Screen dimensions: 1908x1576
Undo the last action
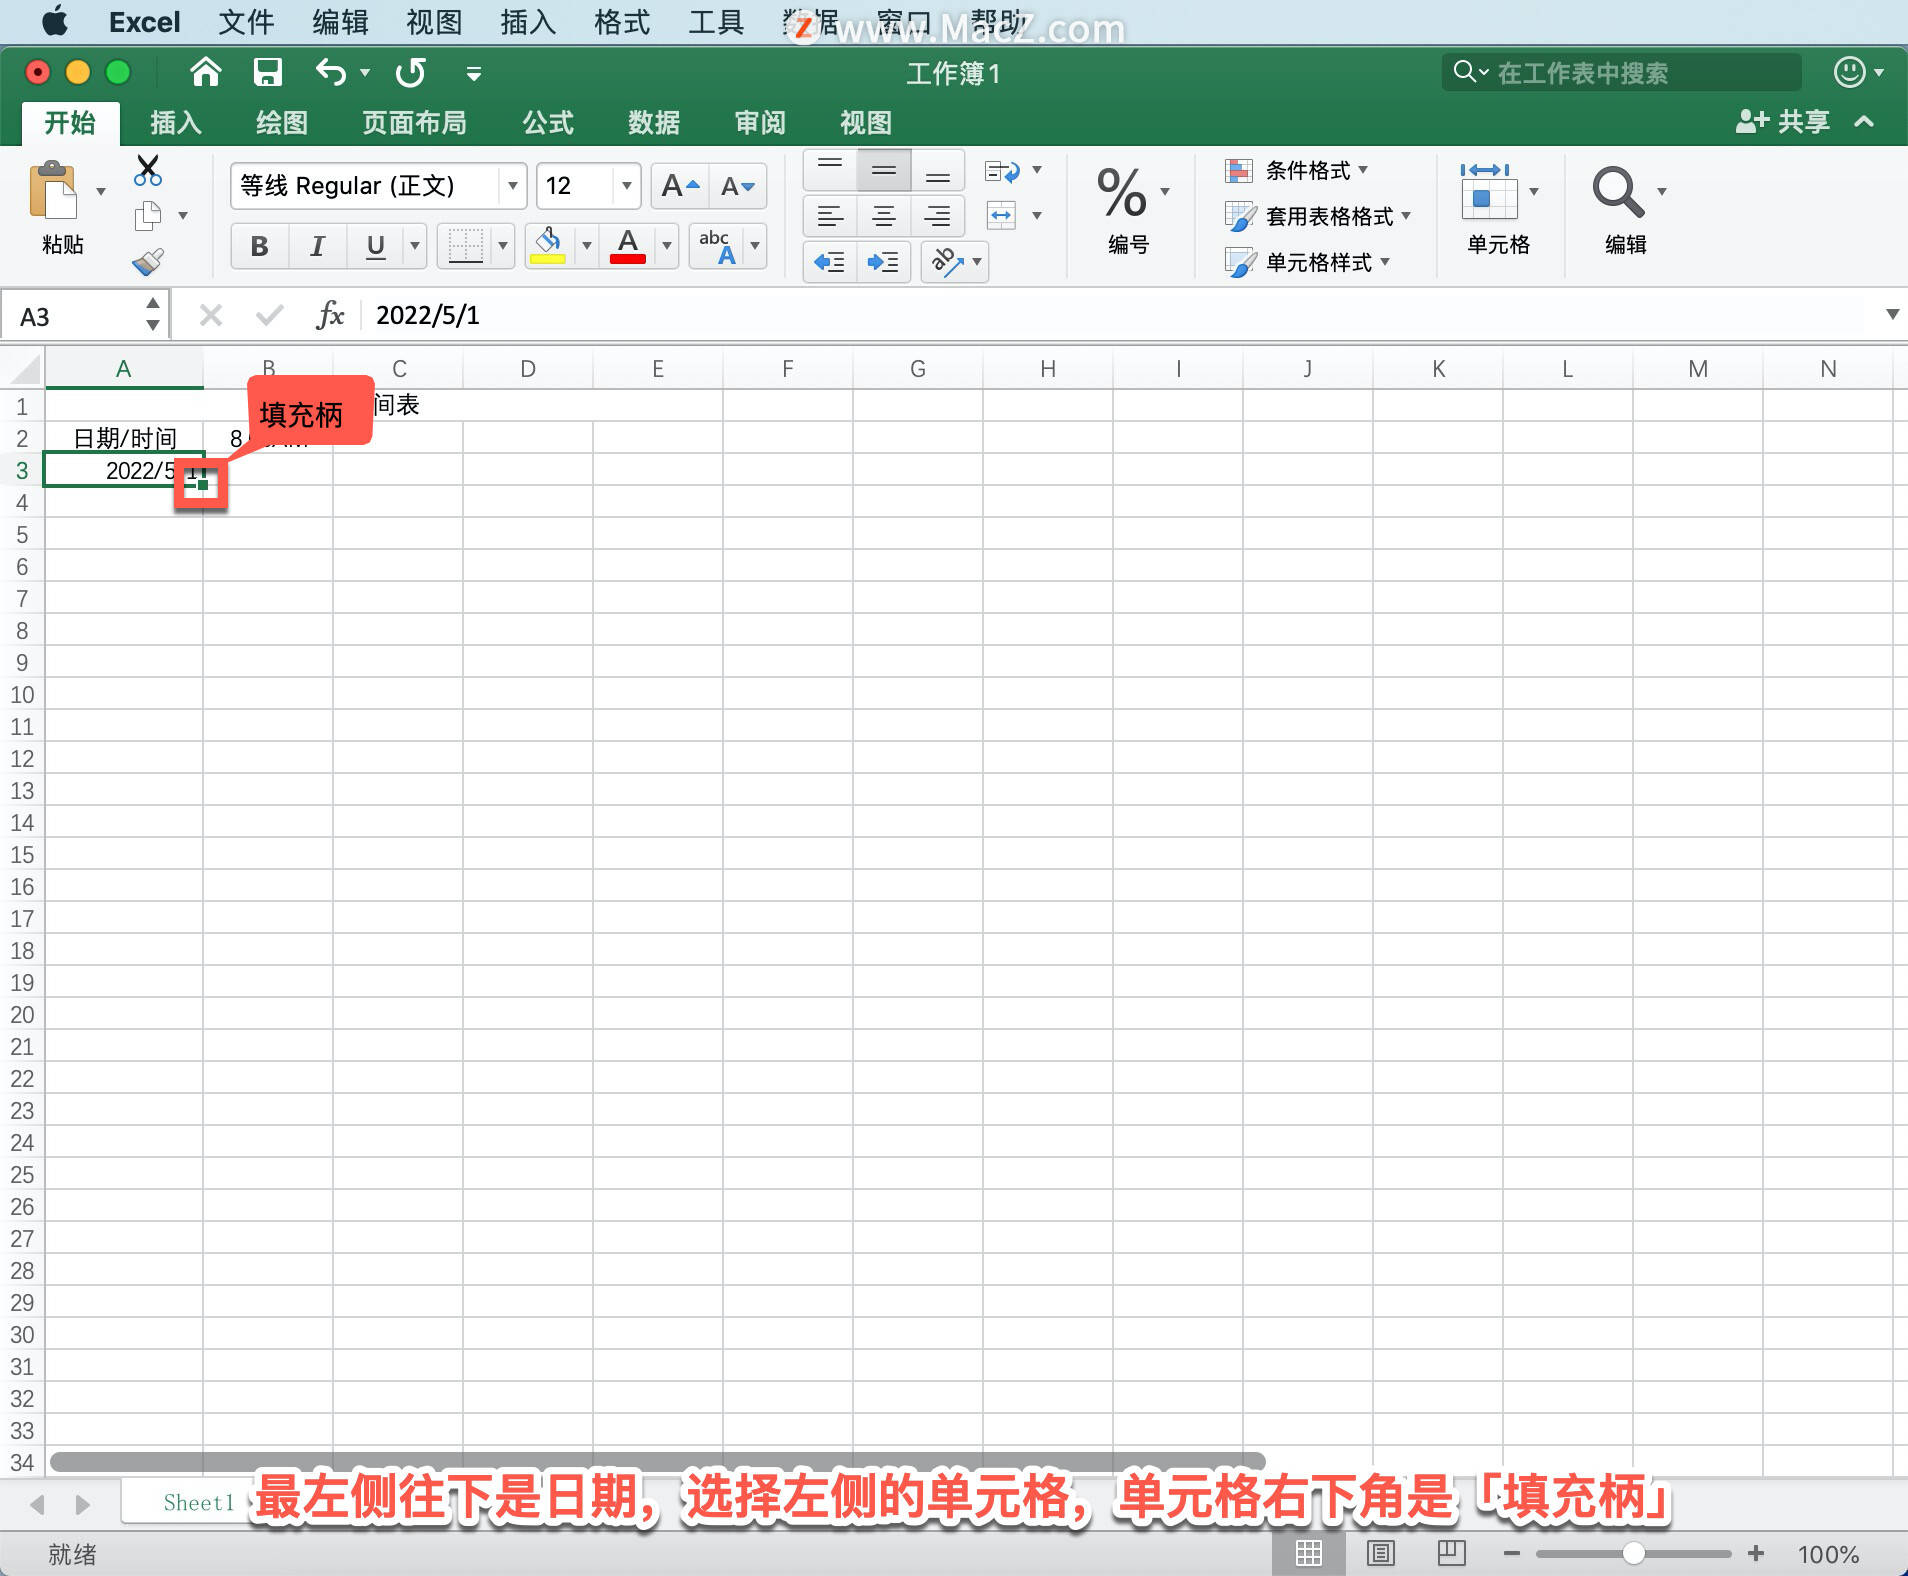tap(331, 72)
